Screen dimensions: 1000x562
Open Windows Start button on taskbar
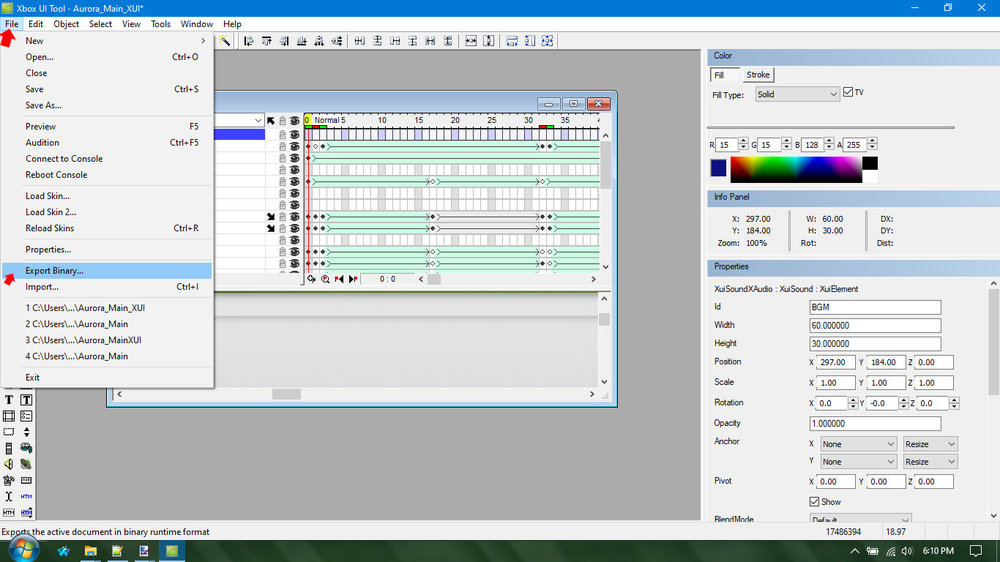[x=23, y=550]
